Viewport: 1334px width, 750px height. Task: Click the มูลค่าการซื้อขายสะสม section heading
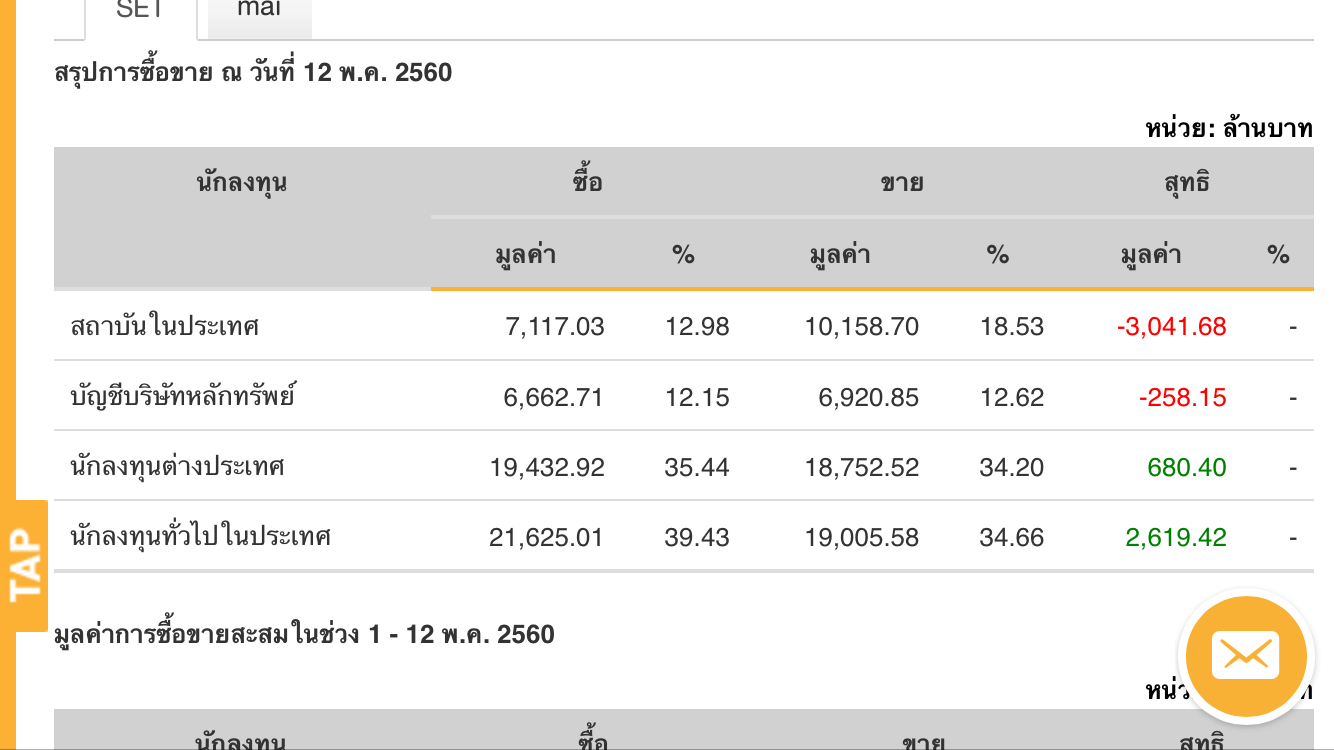(304, 634)
